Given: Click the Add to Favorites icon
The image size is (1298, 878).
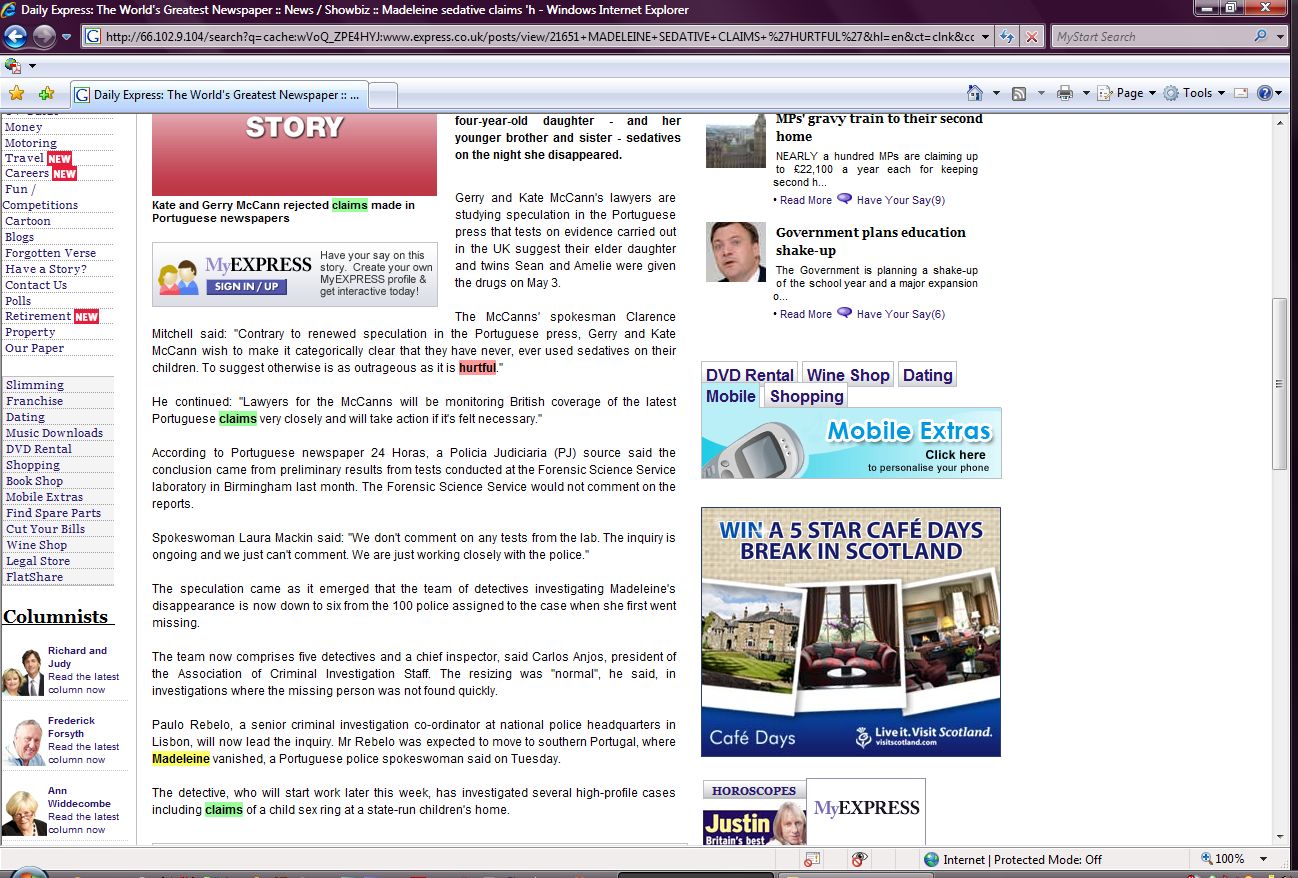Looking at the screenshot, I should [46, 94].
